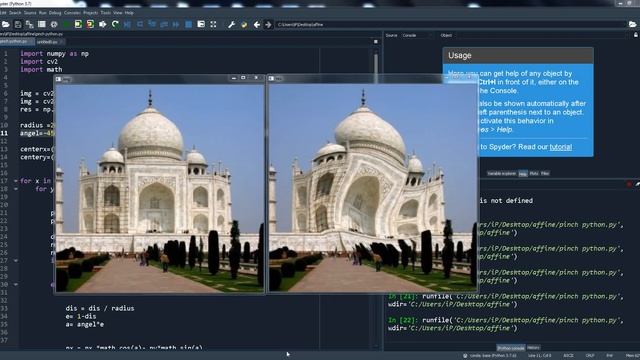Open file using the folder toolbar icon
This screenshot has height=360, width=640.
point(6,24)
